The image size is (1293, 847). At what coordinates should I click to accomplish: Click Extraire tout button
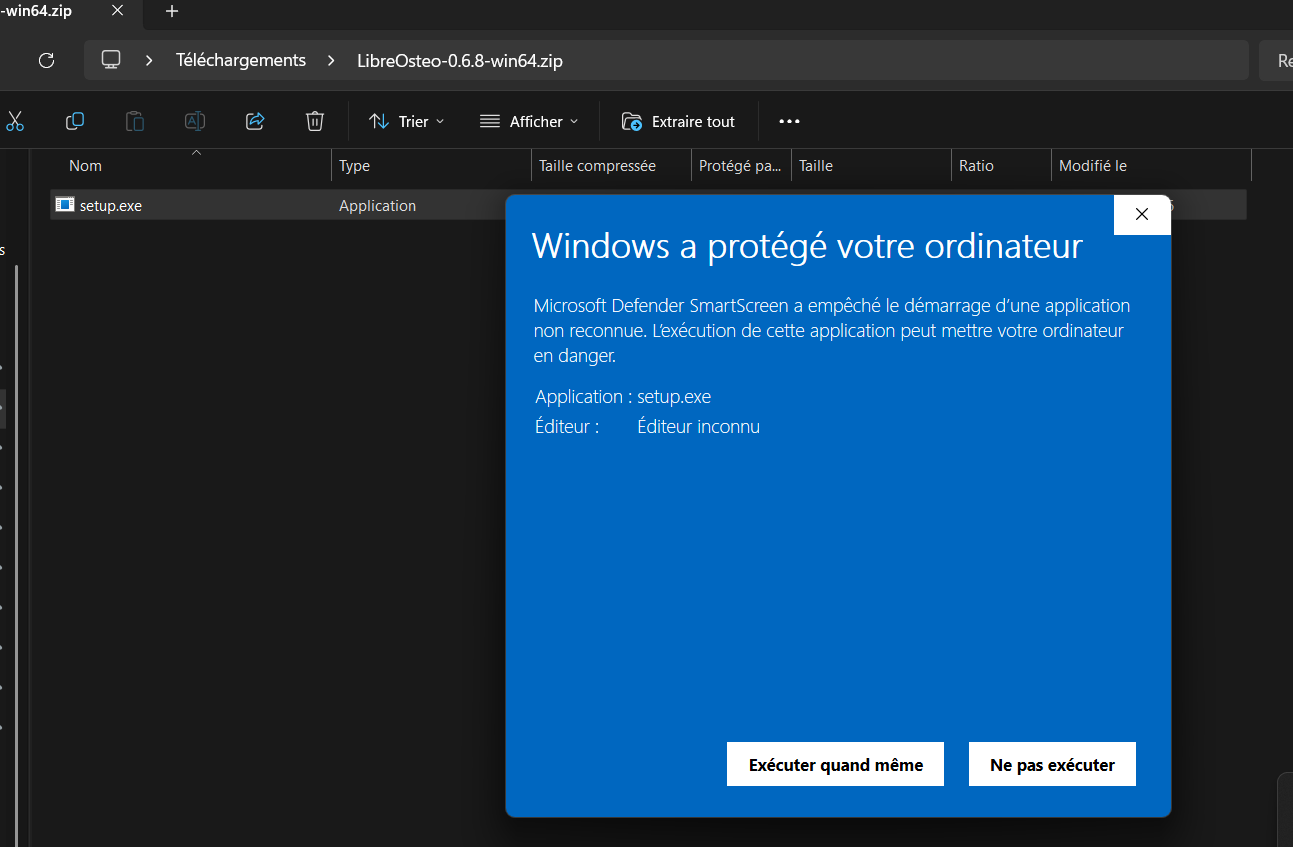pos(678,121)
